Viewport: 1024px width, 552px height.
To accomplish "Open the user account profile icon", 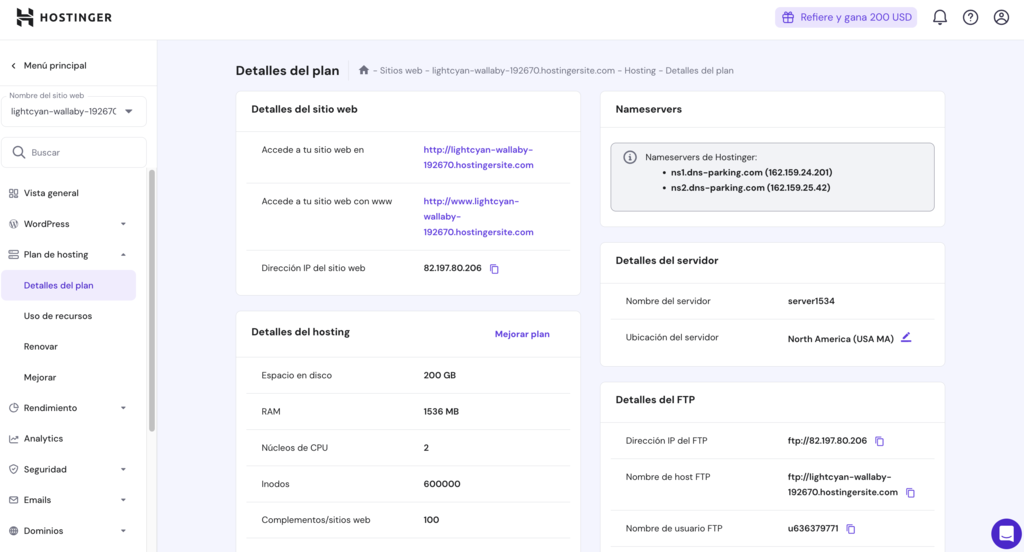I will click(1001, 17).
